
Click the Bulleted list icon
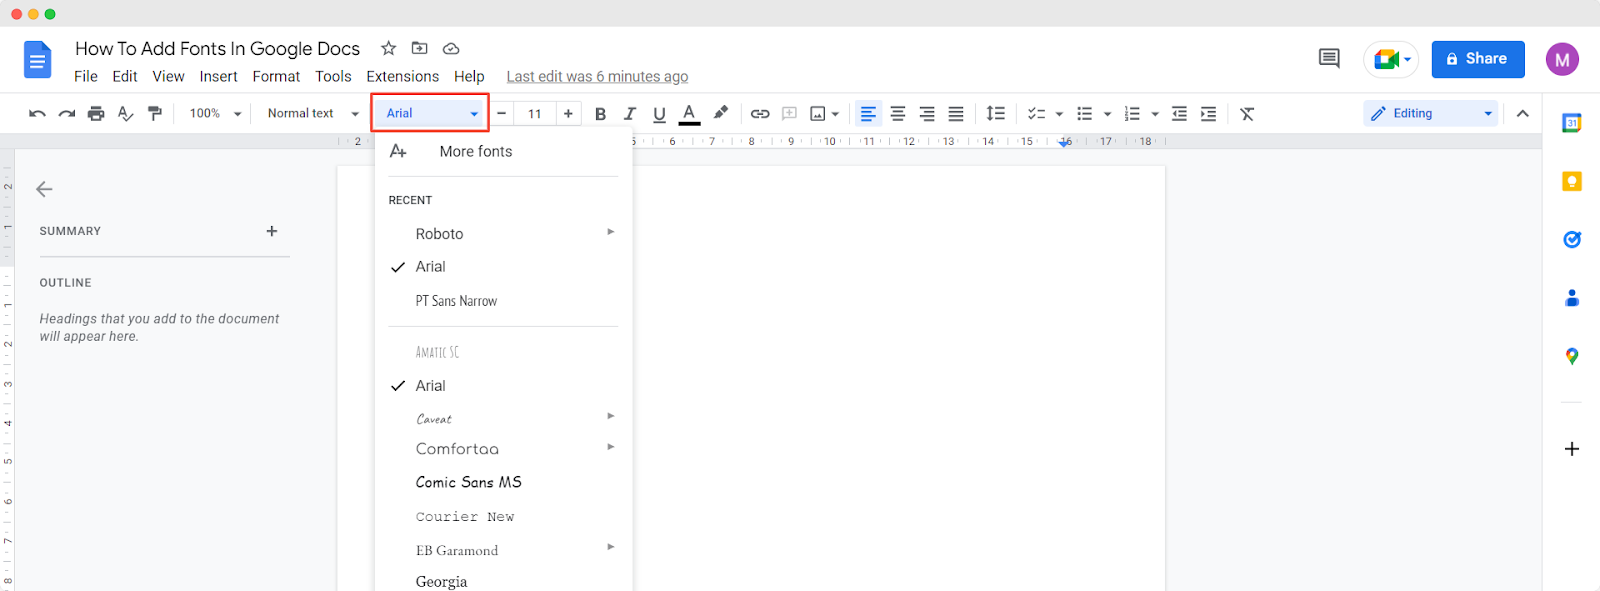[1084, 114]
